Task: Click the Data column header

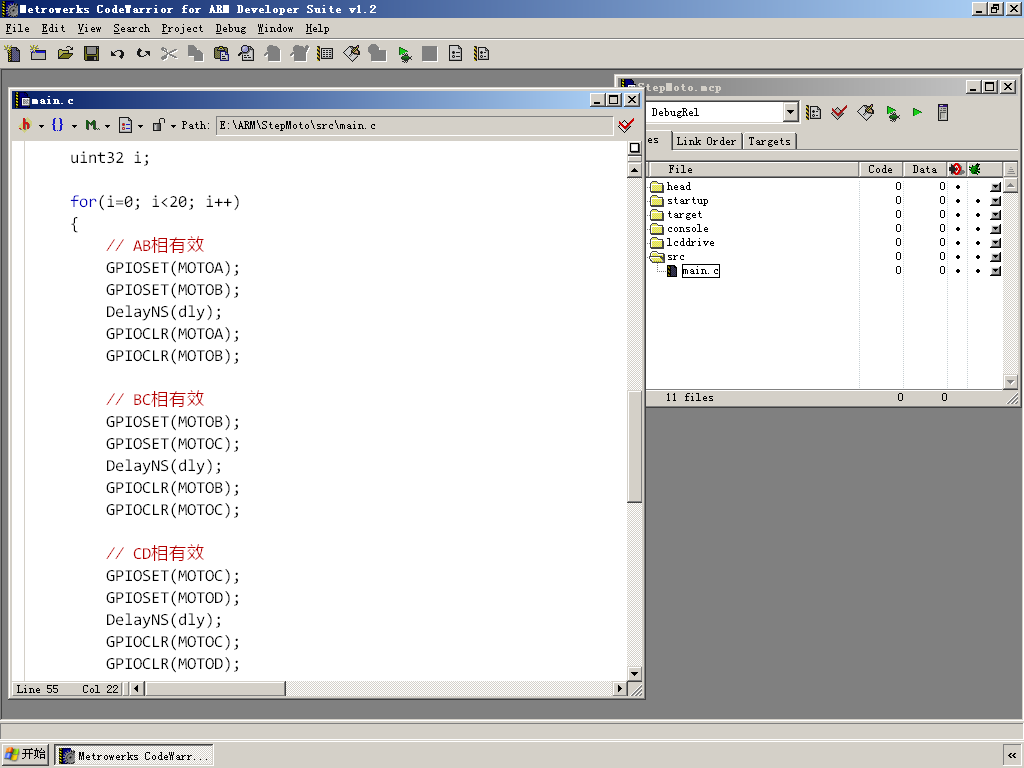Action: pos(924,169)
